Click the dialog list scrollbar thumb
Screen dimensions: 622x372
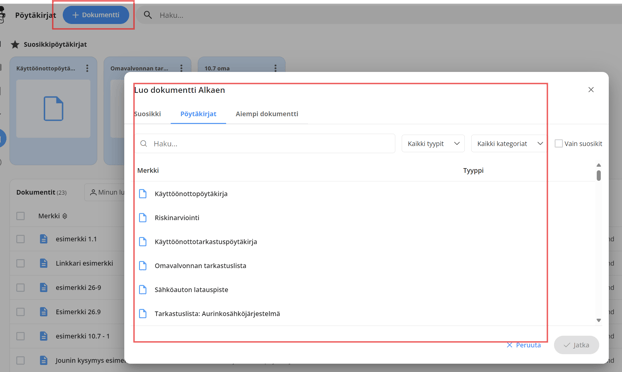[x=599, y=175]
